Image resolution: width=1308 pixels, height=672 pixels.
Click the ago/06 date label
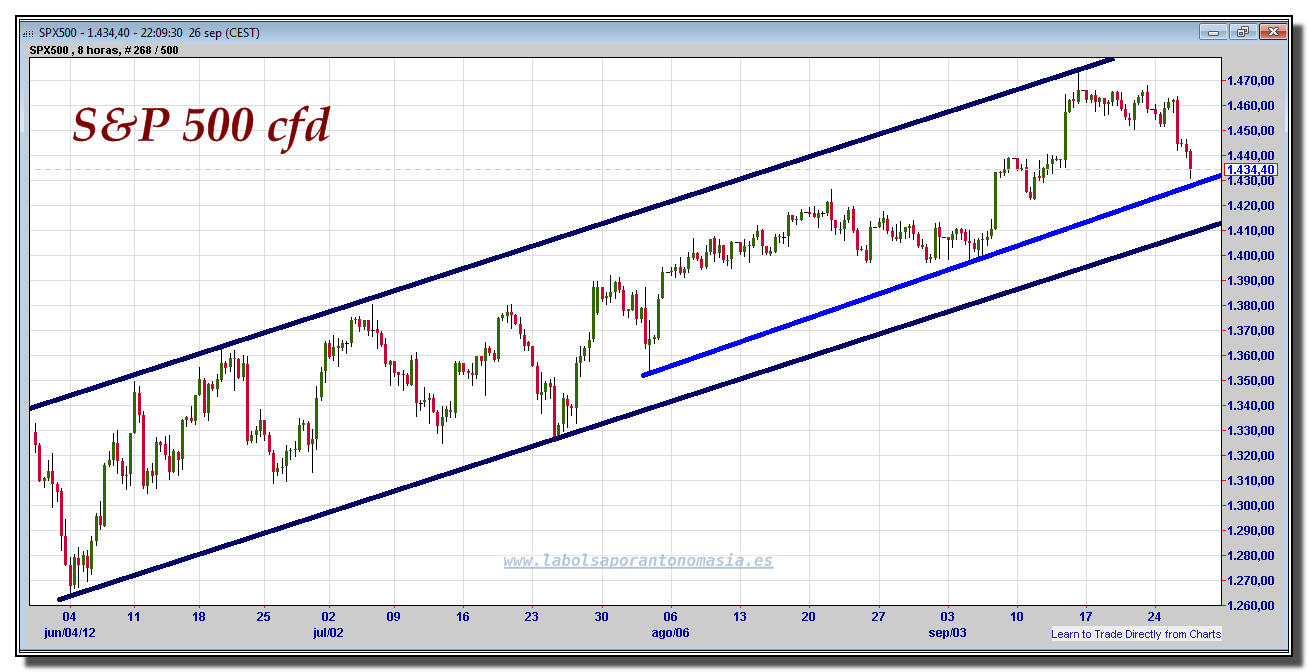670,632
